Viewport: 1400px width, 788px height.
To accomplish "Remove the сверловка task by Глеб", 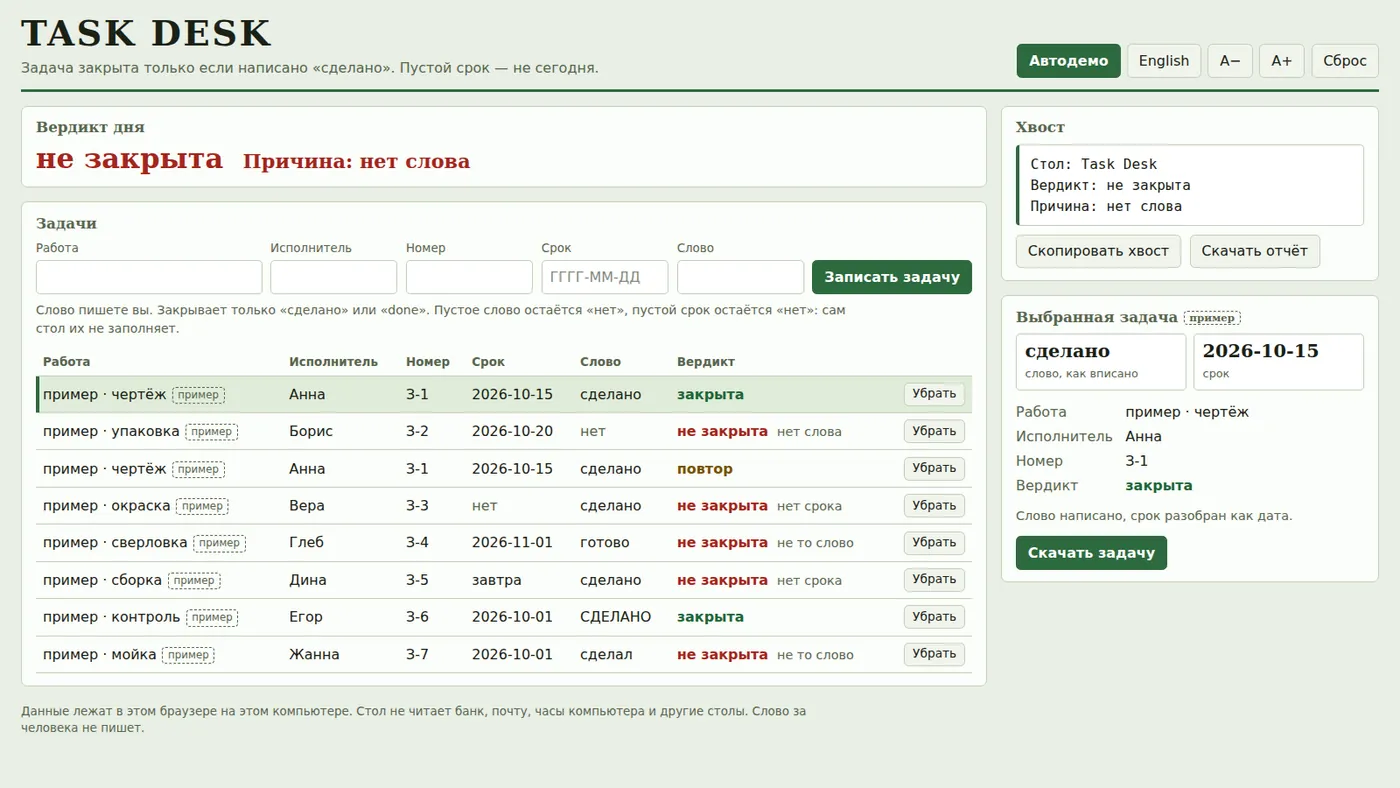I will (x=934, y=543).
